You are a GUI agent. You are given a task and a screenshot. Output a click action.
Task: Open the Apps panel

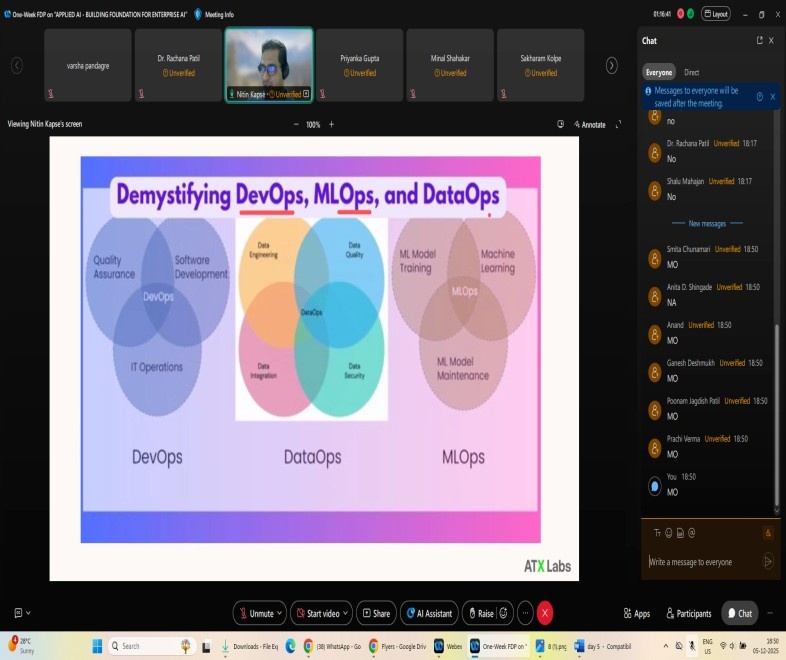(x=636, y=613)
